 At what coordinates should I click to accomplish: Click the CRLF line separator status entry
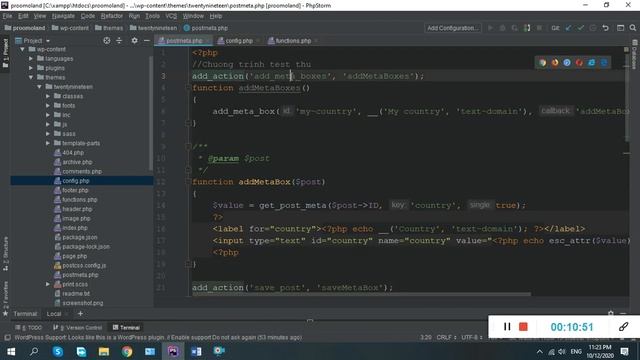click(x=447, y=338)
